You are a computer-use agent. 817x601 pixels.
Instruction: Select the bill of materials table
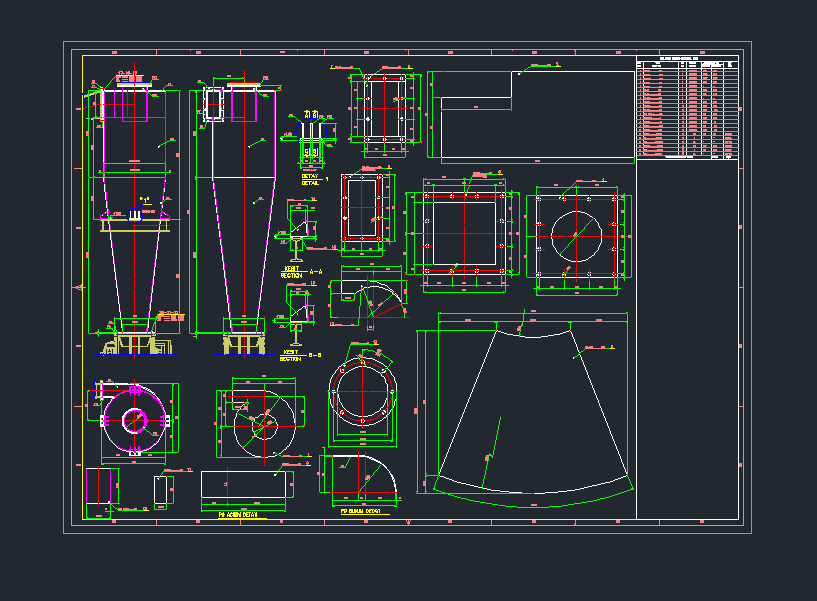(688, 108)
